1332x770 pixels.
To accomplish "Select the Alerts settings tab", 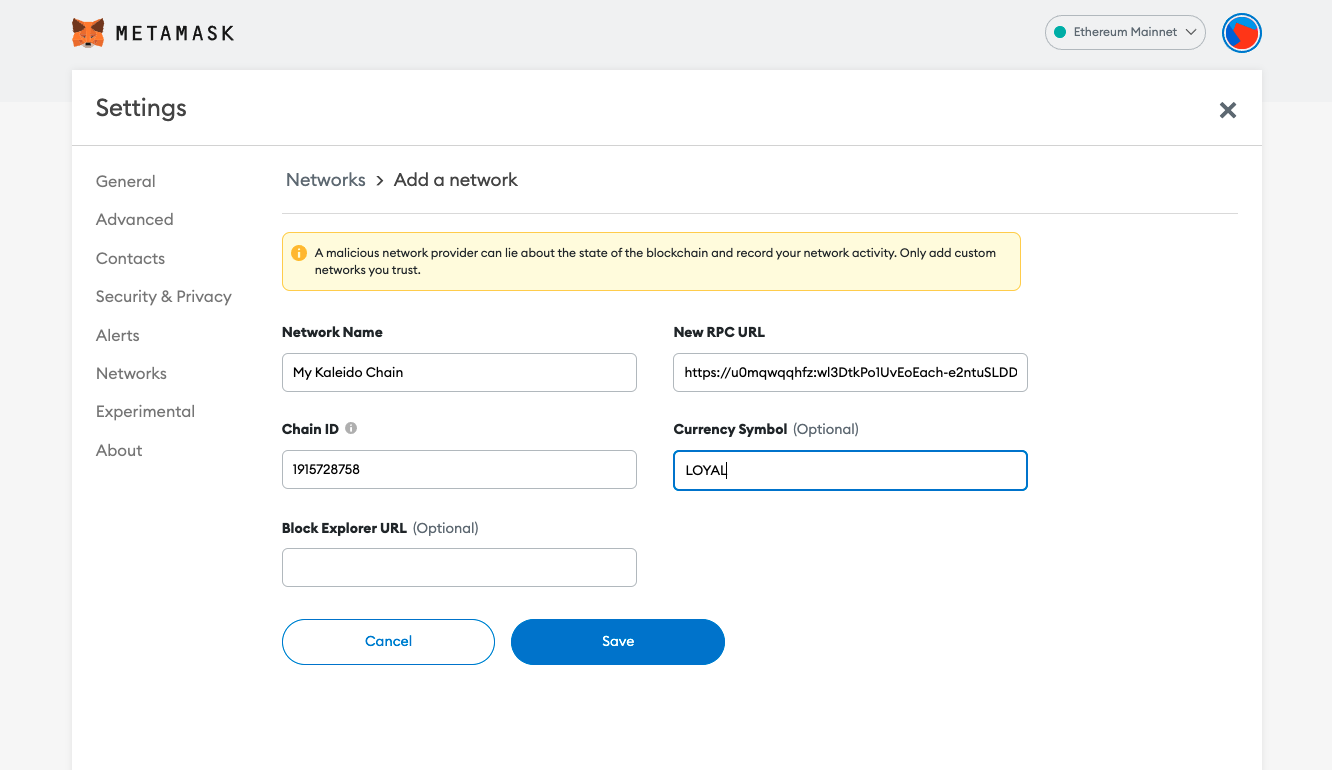I will click(118, 335).
